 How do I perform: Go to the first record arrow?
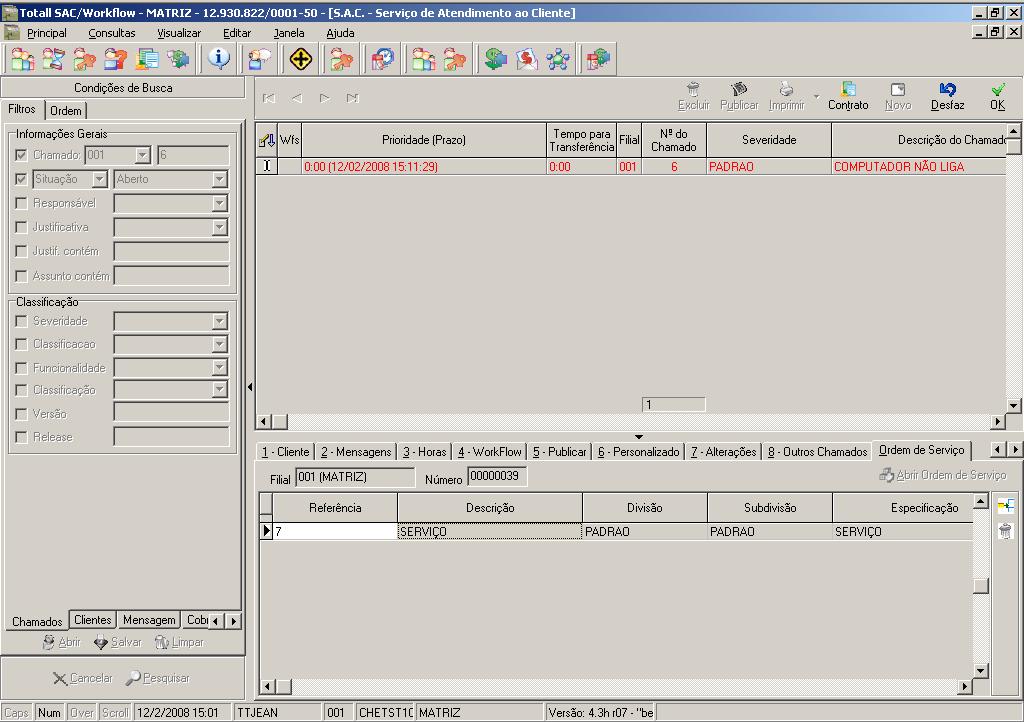coord(269,99)
